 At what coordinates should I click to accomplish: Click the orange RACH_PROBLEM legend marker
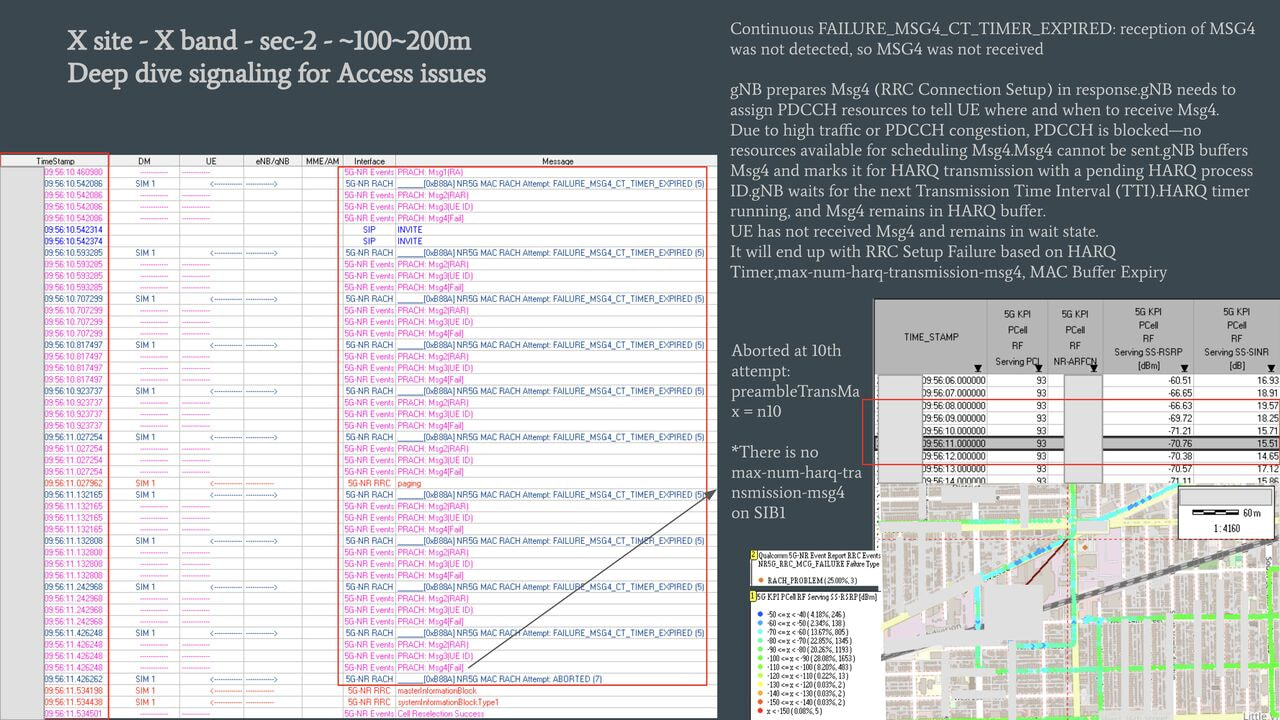tap(762, 579)
